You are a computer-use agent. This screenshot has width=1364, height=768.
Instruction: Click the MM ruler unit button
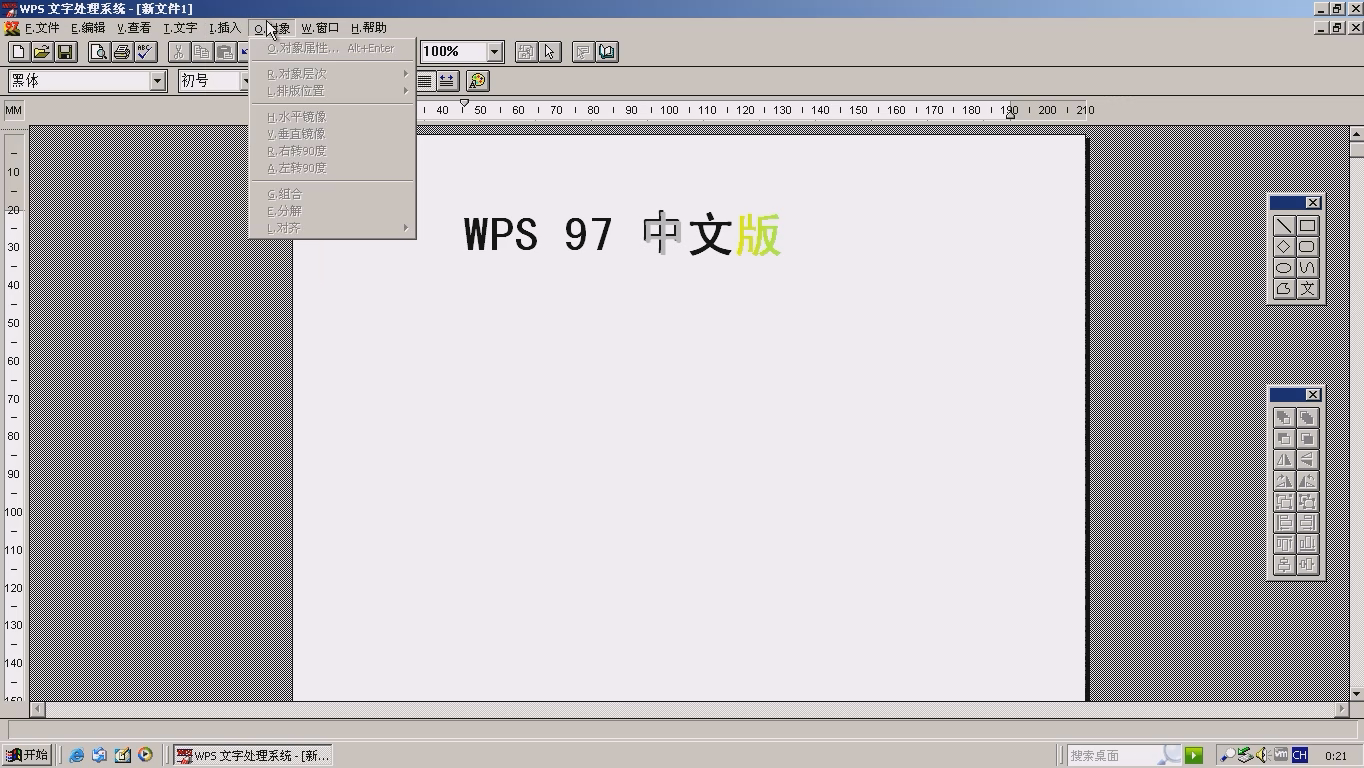(x=14, y=110)
